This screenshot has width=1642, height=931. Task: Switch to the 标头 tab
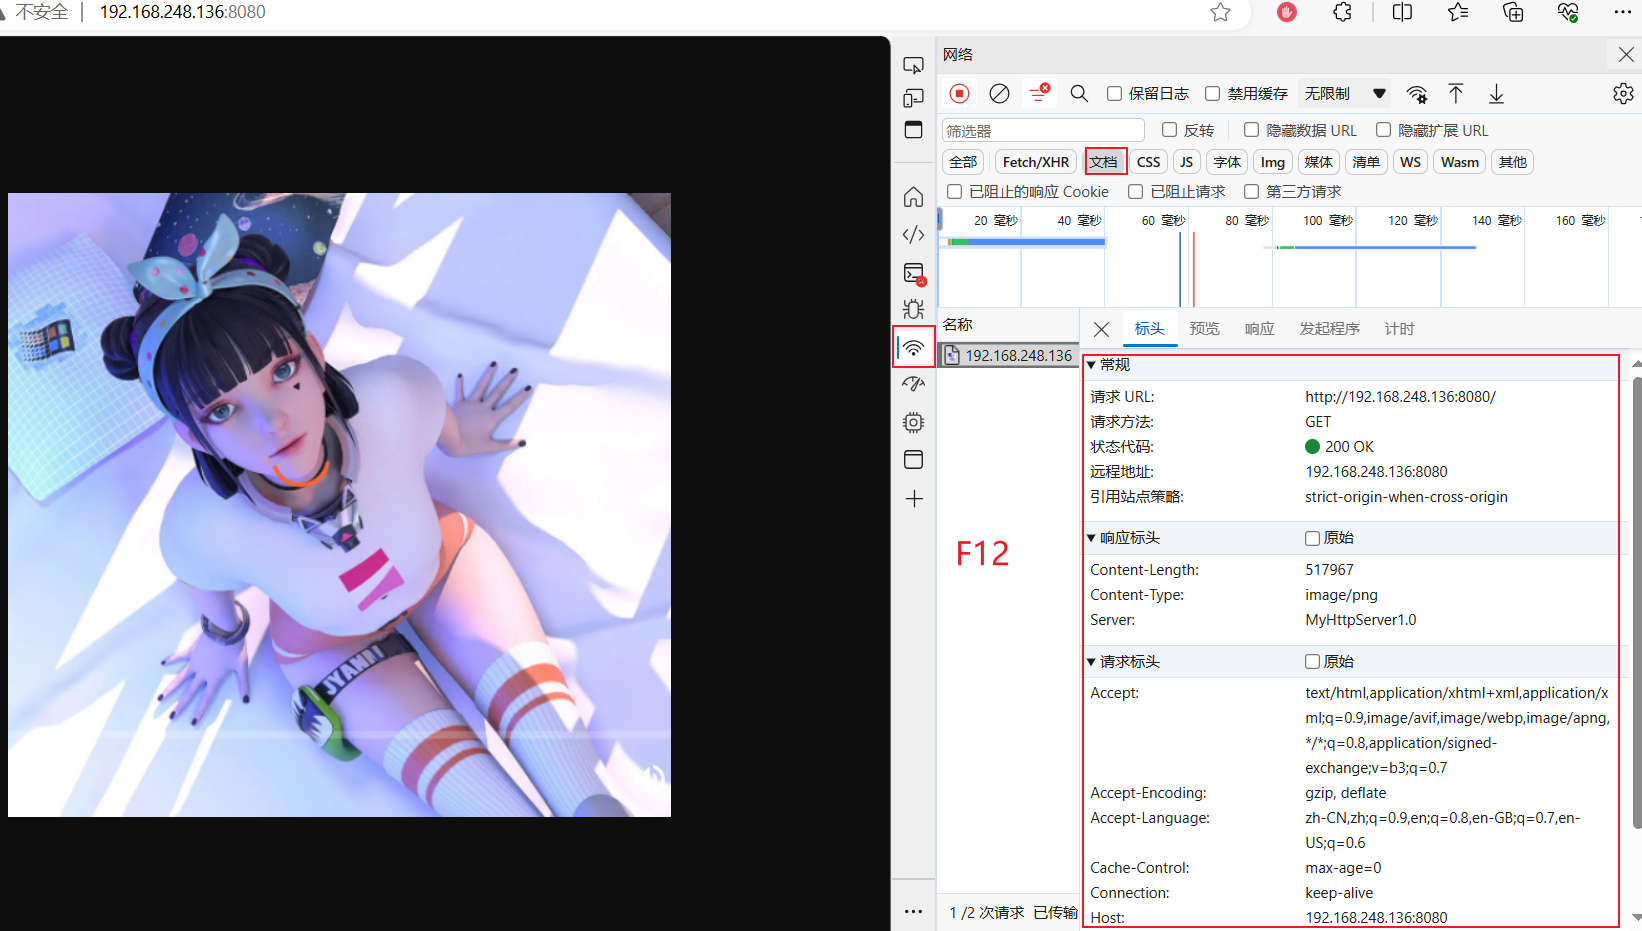1150,329
